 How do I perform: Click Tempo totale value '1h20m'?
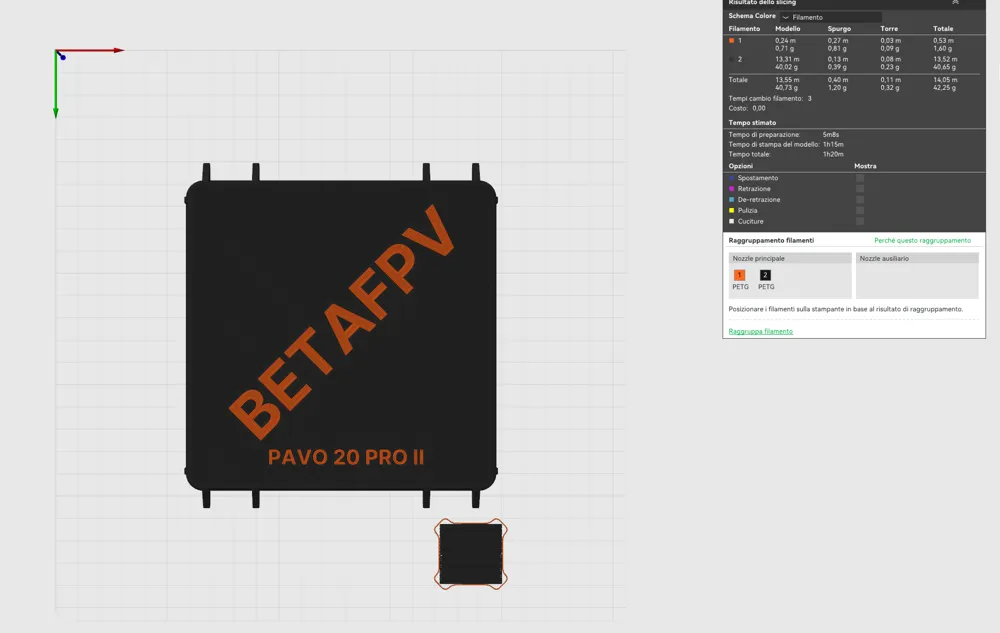(x=833, y=154)
